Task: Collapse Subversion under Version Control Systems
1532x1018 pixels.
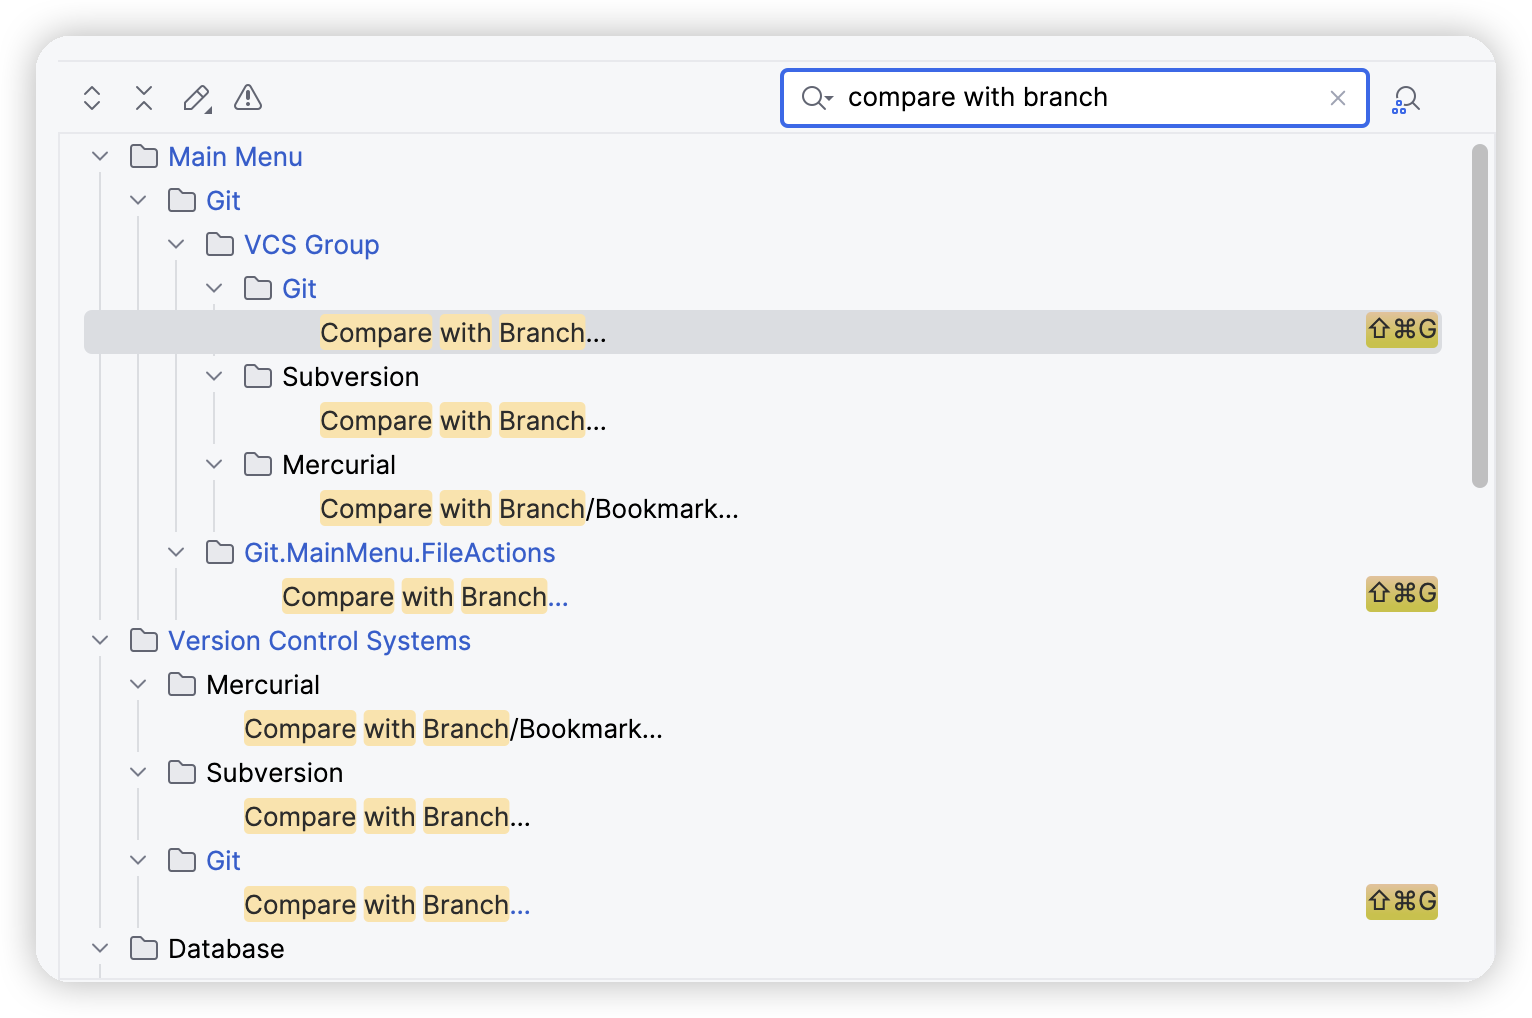Action: [x=138, y=773]
